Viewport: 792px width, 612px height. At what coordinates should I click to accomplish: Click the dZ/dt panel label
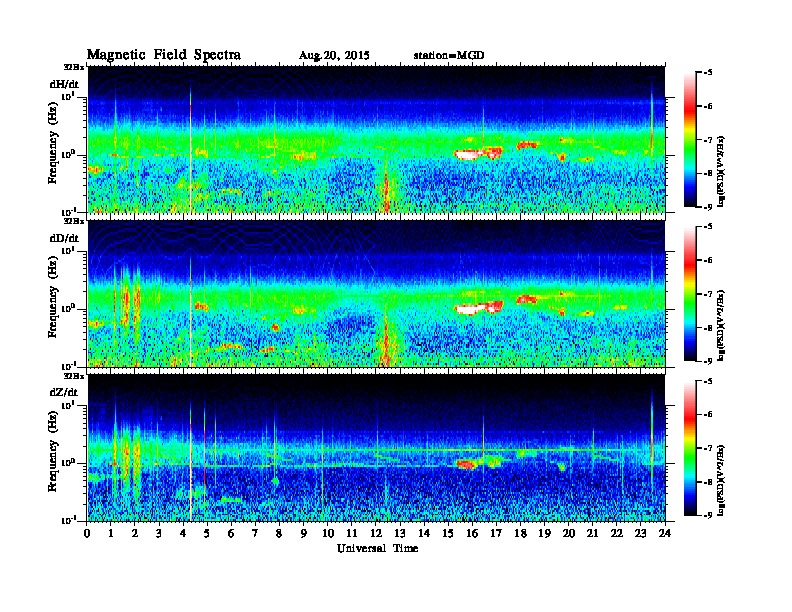click(x=64, y=392)
